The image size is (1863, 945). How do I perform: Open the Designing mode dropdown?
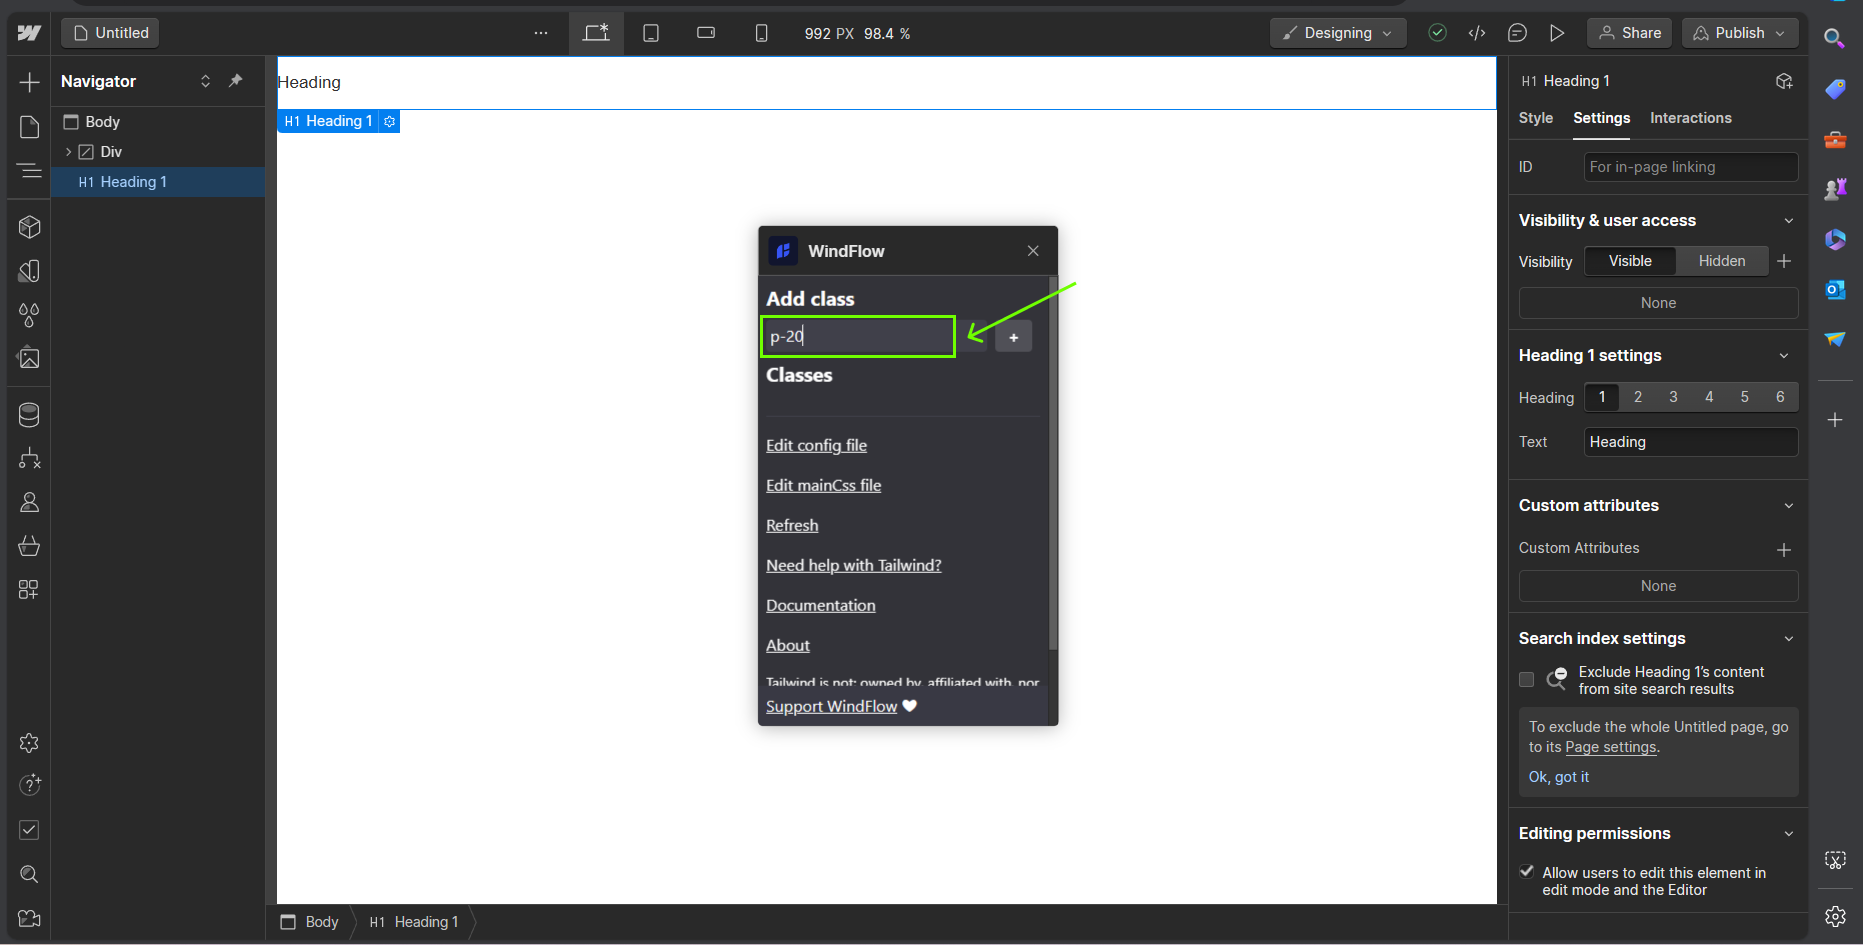pyautogui.click(x=1337, y=33)
